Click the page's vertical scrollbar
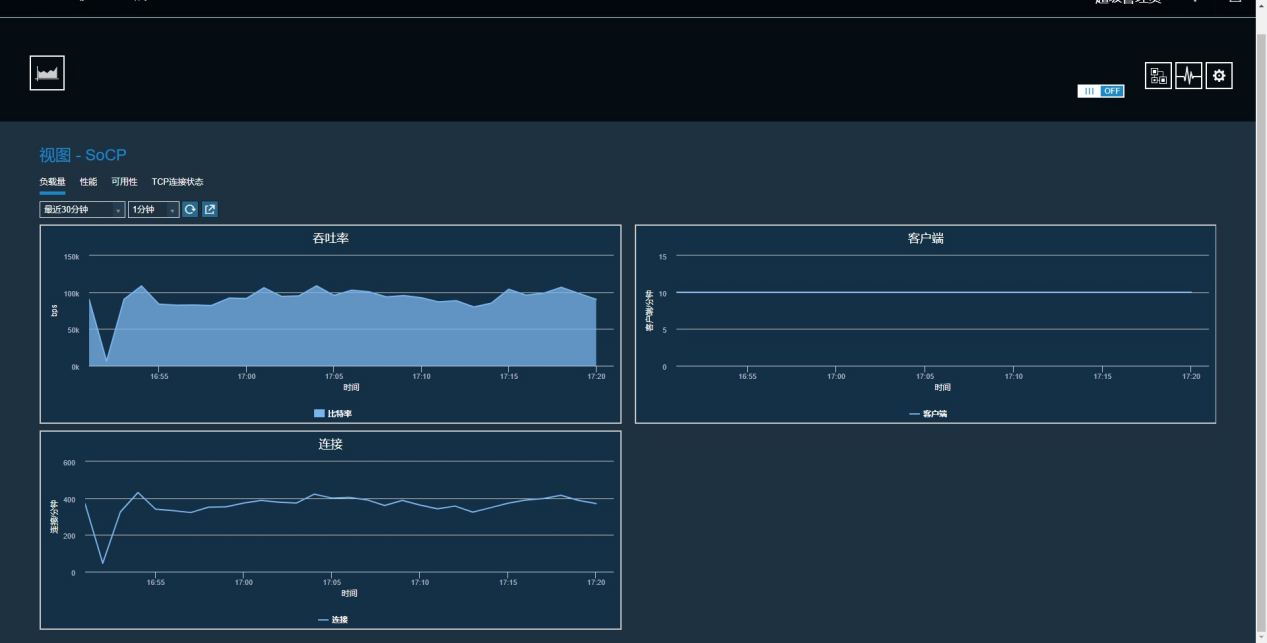Screen dimensions: 1267x643 [1260, 300]
